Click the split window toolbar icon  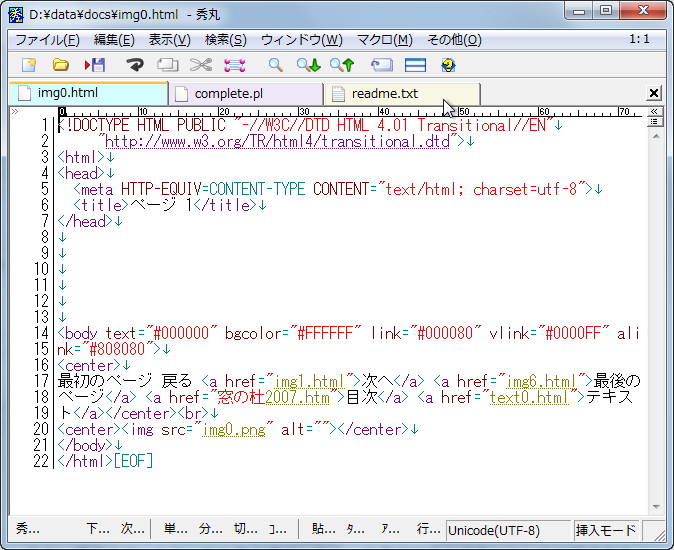[415, 65]
